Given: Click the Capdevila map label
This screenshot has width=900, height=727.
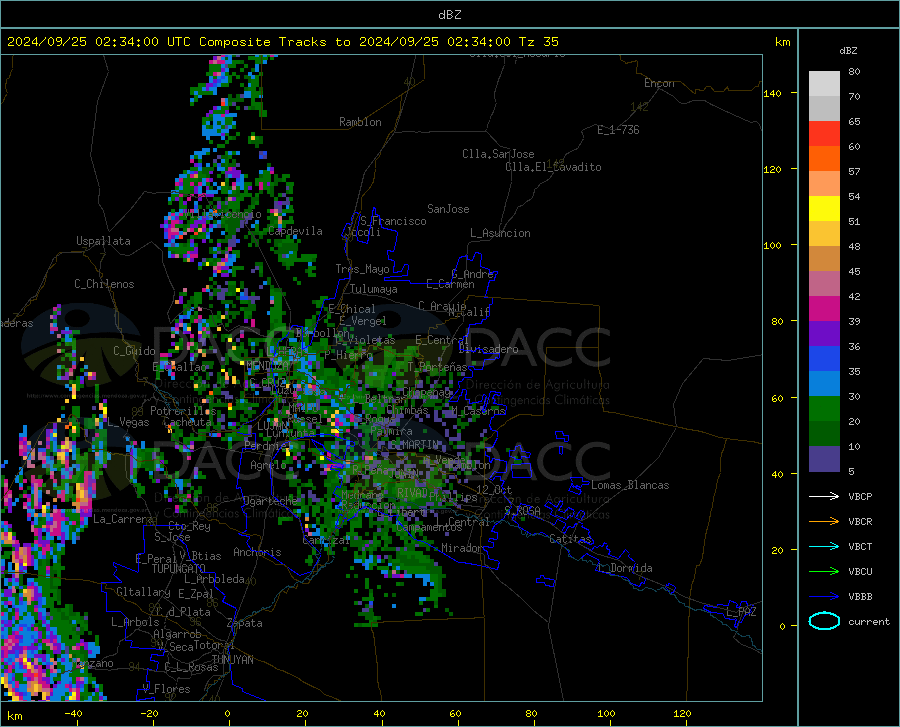Looking at the screenshot, I should (295, 231).
